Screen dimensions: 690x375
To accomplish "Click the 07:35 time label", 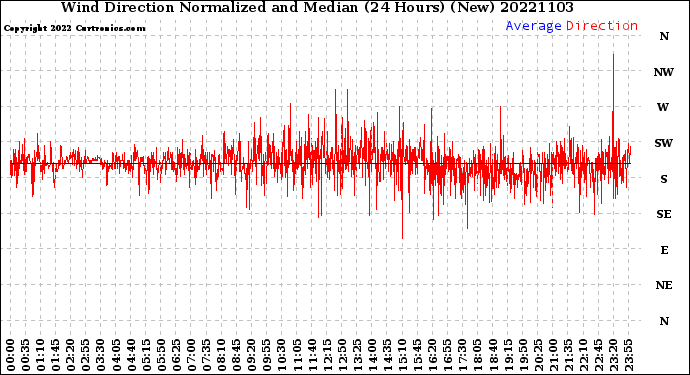I will point(206,355).
